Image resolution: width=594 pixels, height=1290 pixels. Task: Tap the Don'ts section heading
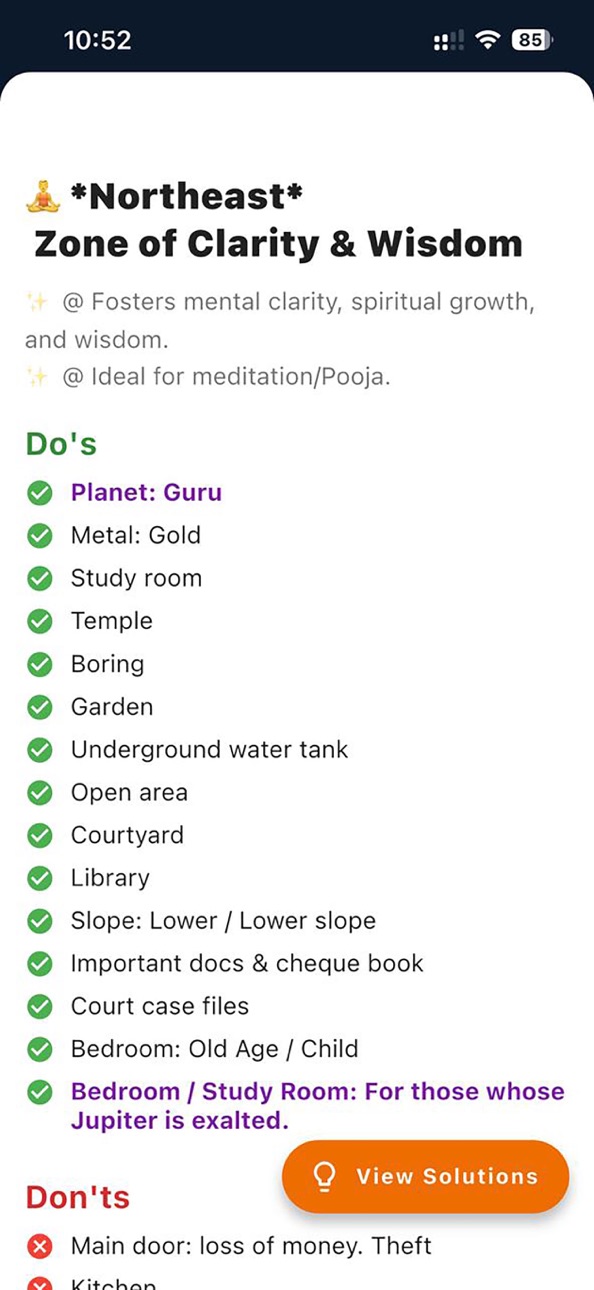[78, 1197]
